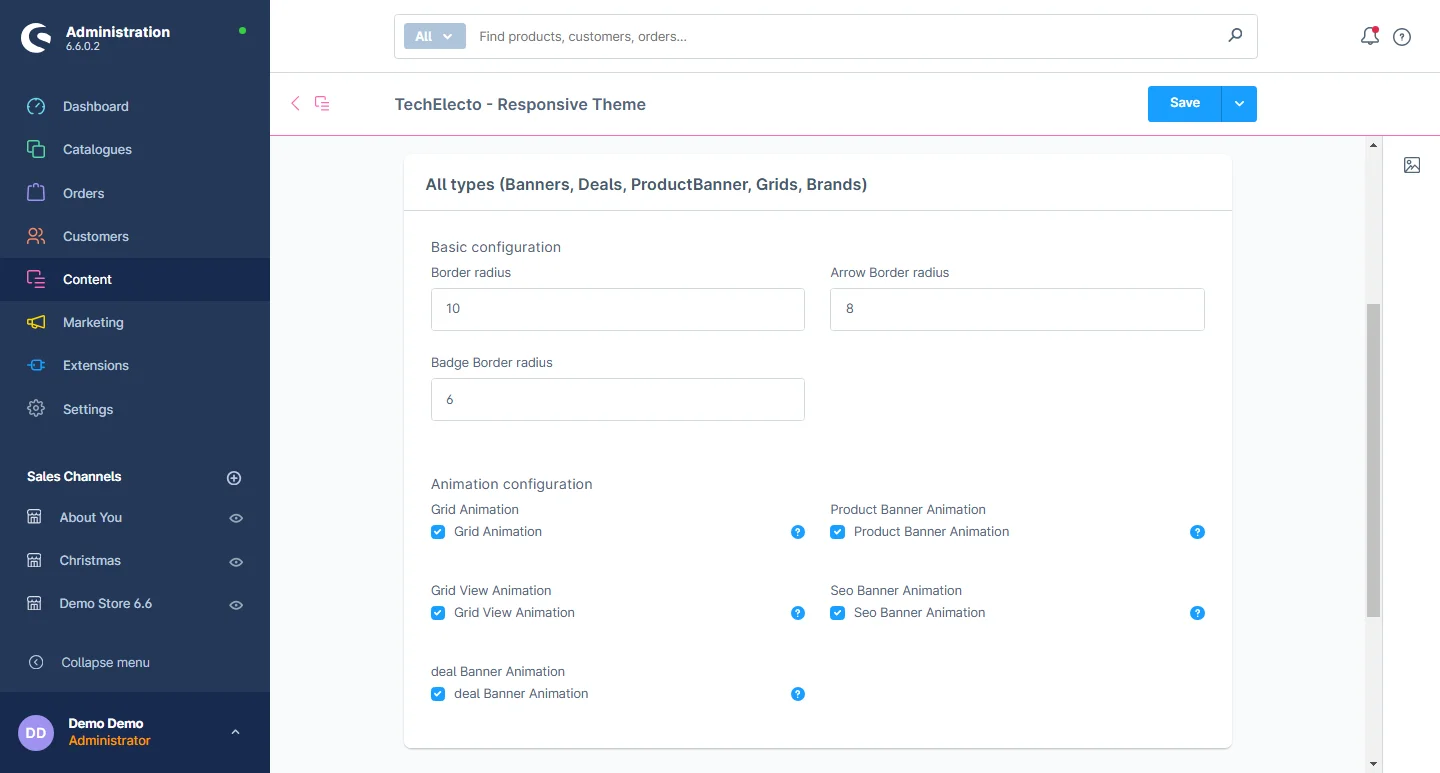
Task: Toggle the deal Banner Animation checkbox
Action: click(x=438, y=694)
